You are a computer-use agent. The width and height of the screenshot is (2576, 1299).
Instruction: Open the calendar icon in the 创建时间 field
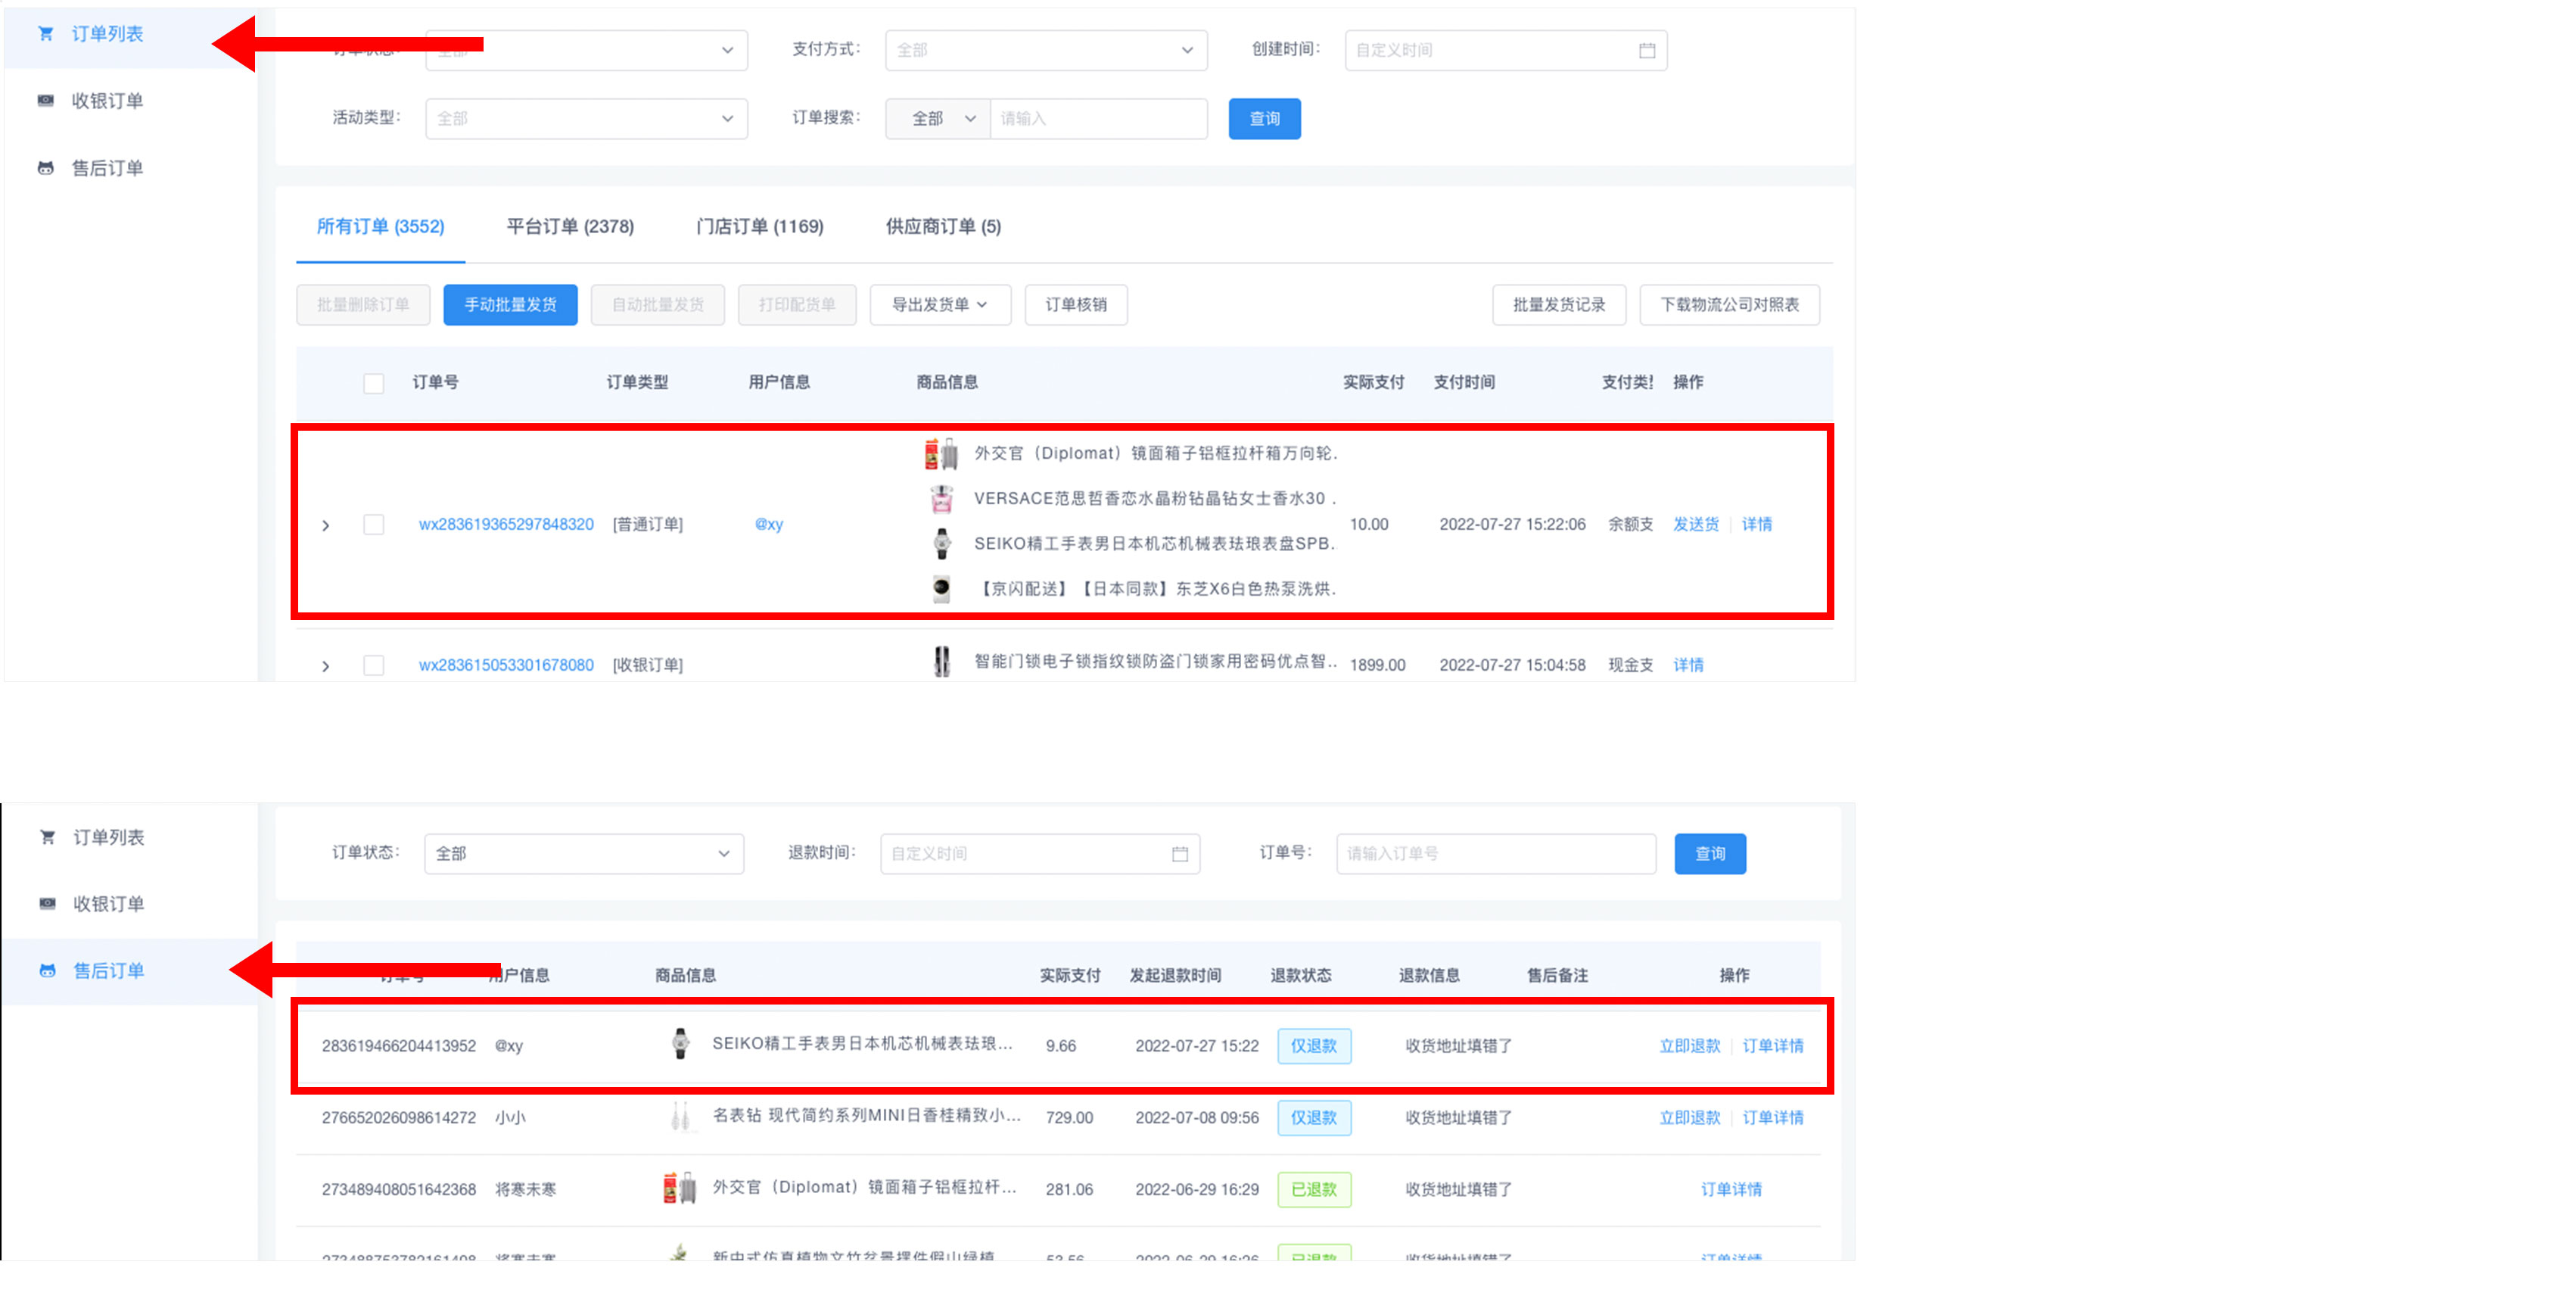(x=1646, y=50)
